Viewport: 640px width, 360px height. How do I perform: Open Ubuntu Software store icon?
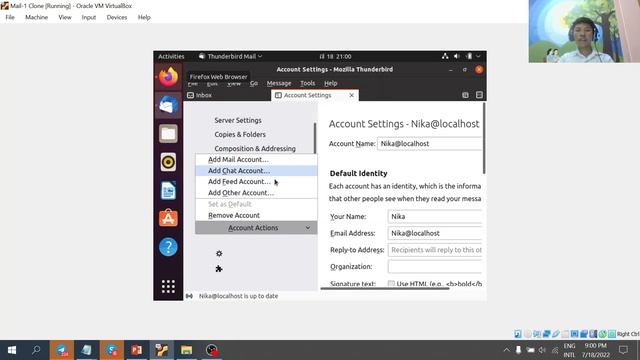[x=168, y=218]
